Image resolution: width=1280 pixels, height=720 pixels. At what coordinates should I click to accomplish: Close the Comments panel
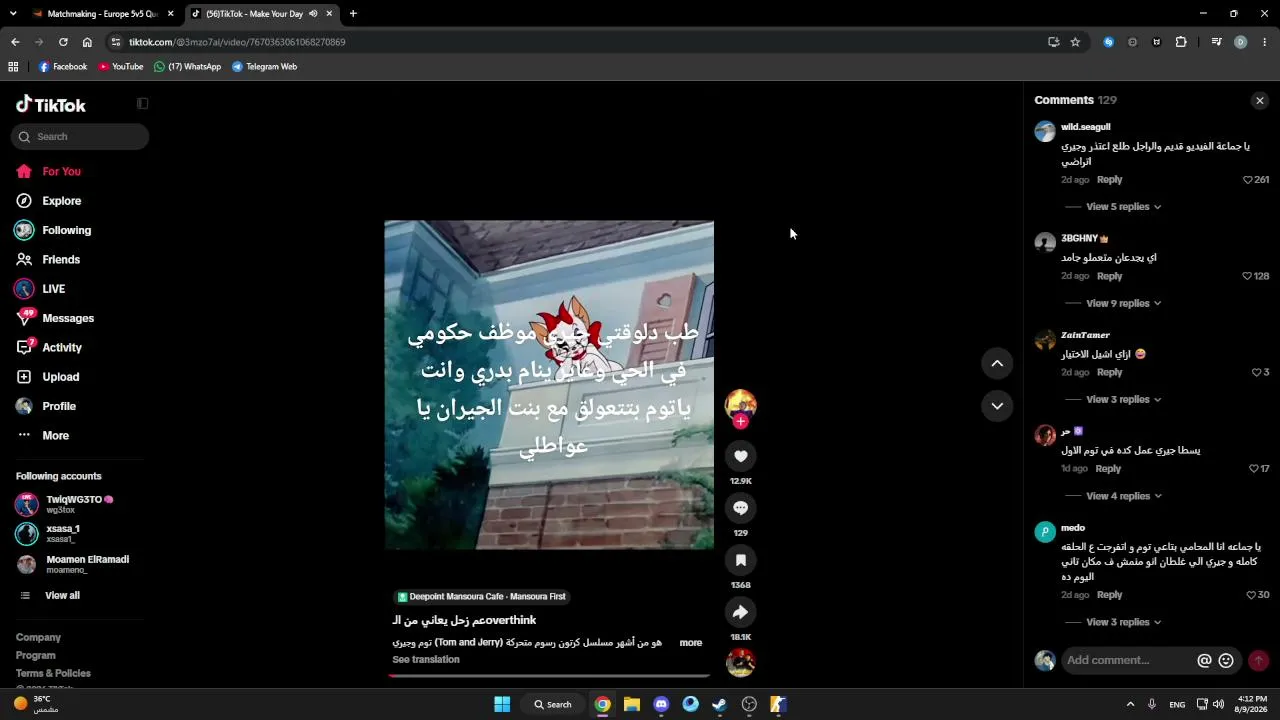1260,100
